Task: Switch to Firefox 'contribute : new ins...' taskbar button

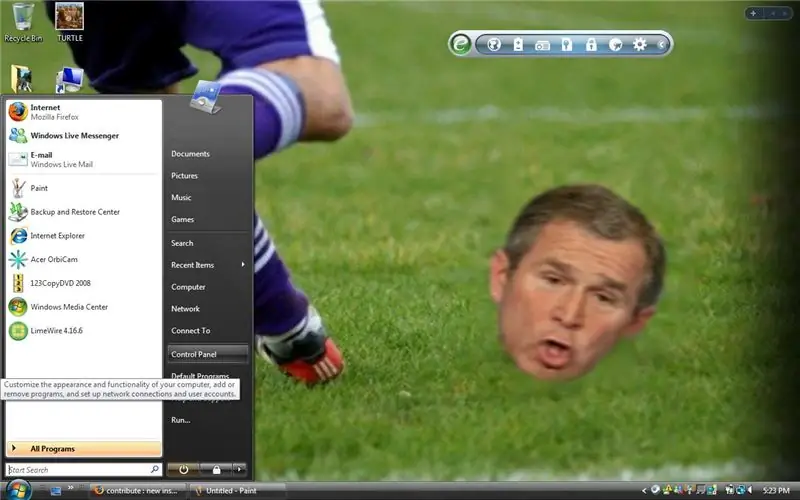Action: (137, 491)
